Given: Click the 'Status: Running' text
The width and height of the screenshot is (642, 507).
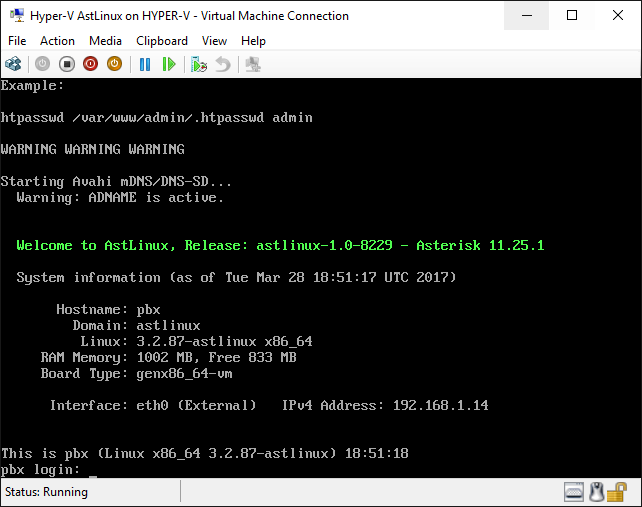Looking at the screenshot, I should point(46,492).
